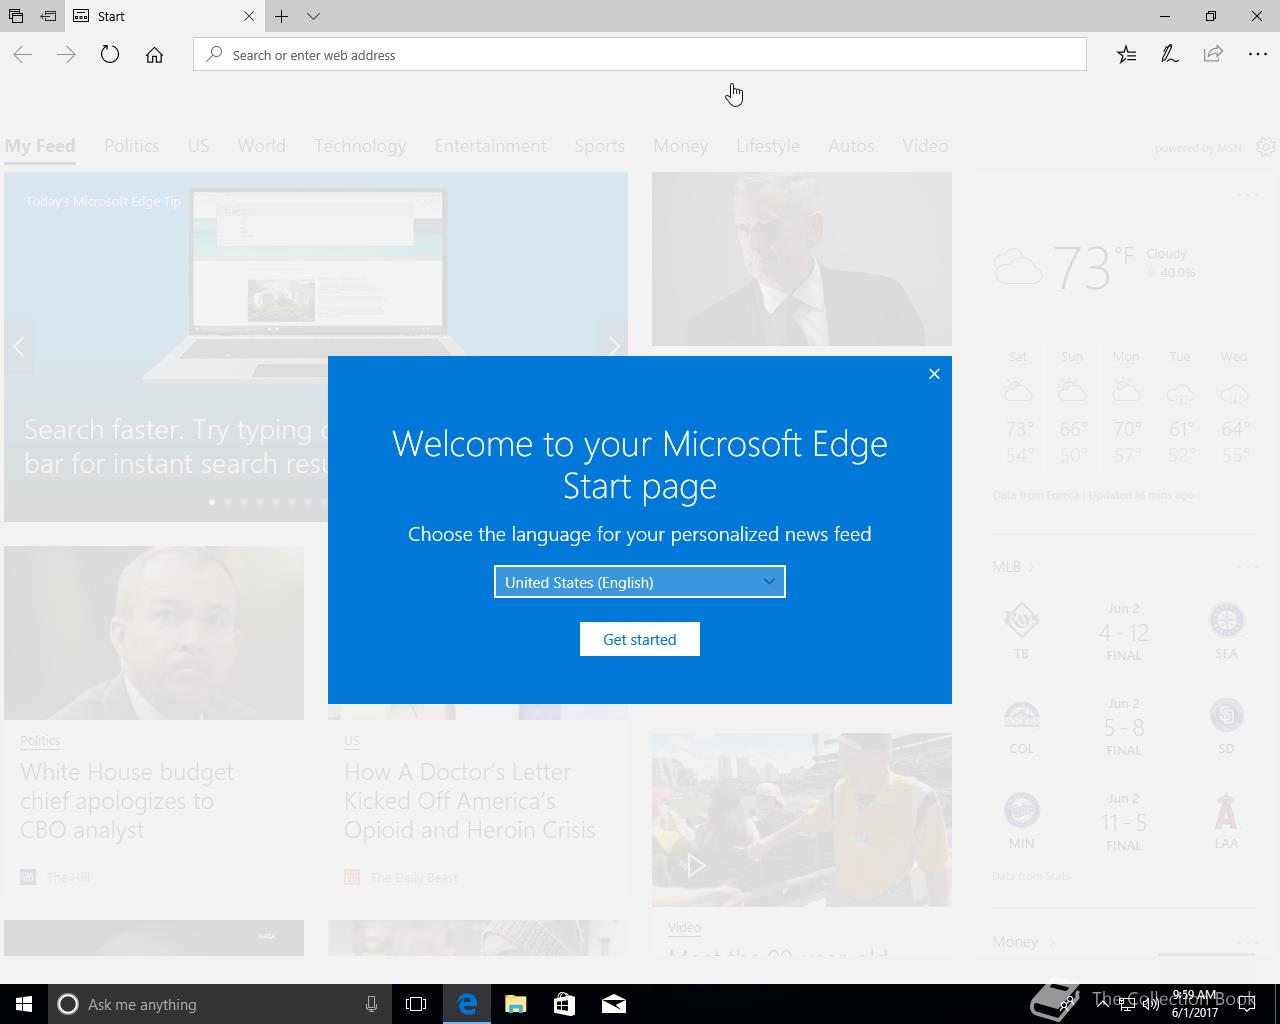Screen dimensions: 1280x1024
Task: Open the Autos feed tab
Action: [x=851, y=146]
